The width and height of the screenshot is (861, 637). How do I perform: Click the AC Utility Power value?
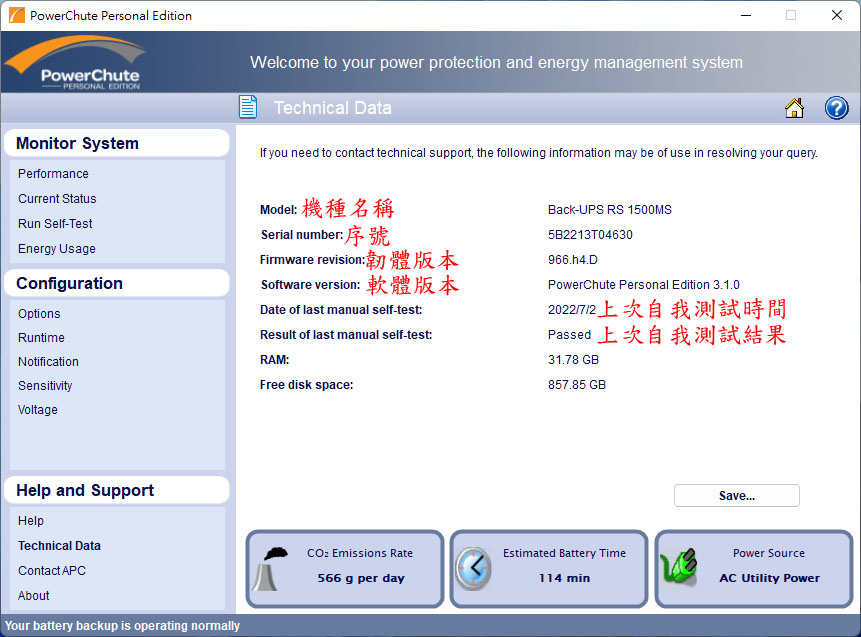769,578
